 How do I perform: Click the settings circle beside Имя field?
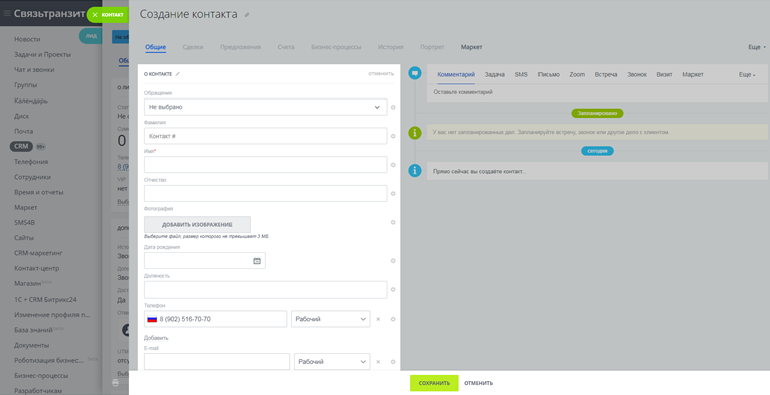(x=393, y=165)
